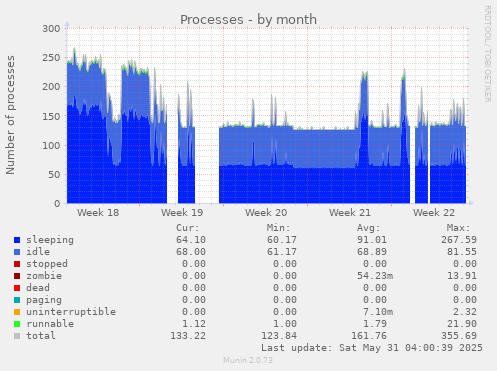
Task: Click idle minimum value 61.17
Action: click(281, 252)
